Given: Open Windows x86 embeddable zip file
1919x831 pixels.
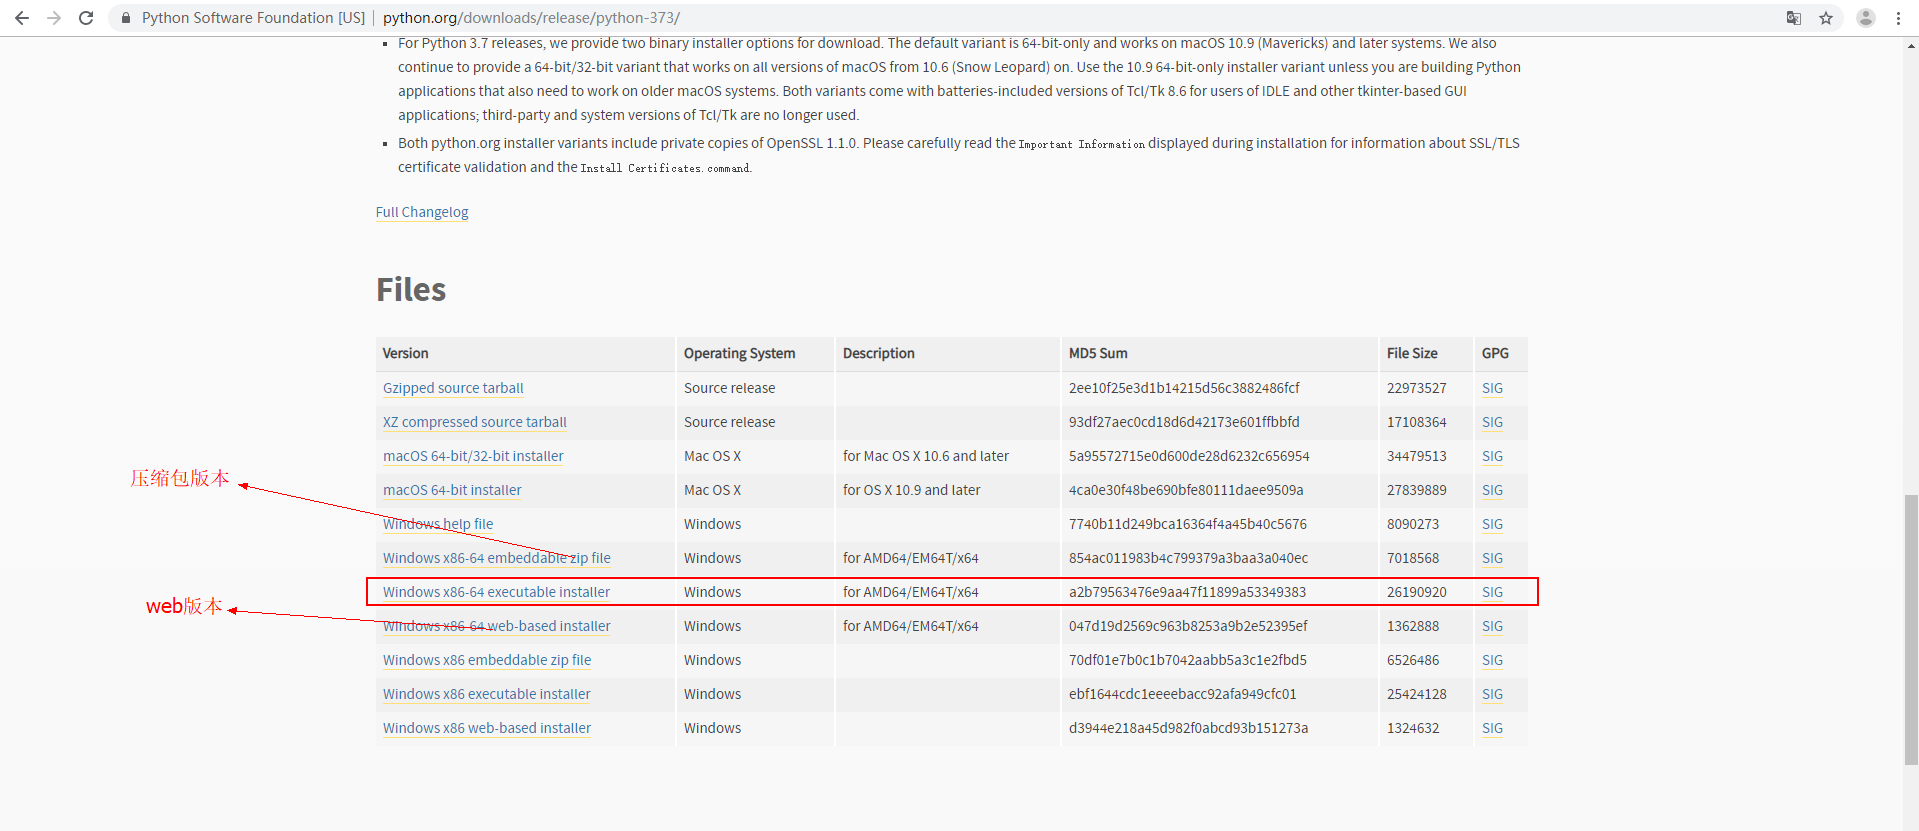Looking at the screenshot, I should coord(487,660).
